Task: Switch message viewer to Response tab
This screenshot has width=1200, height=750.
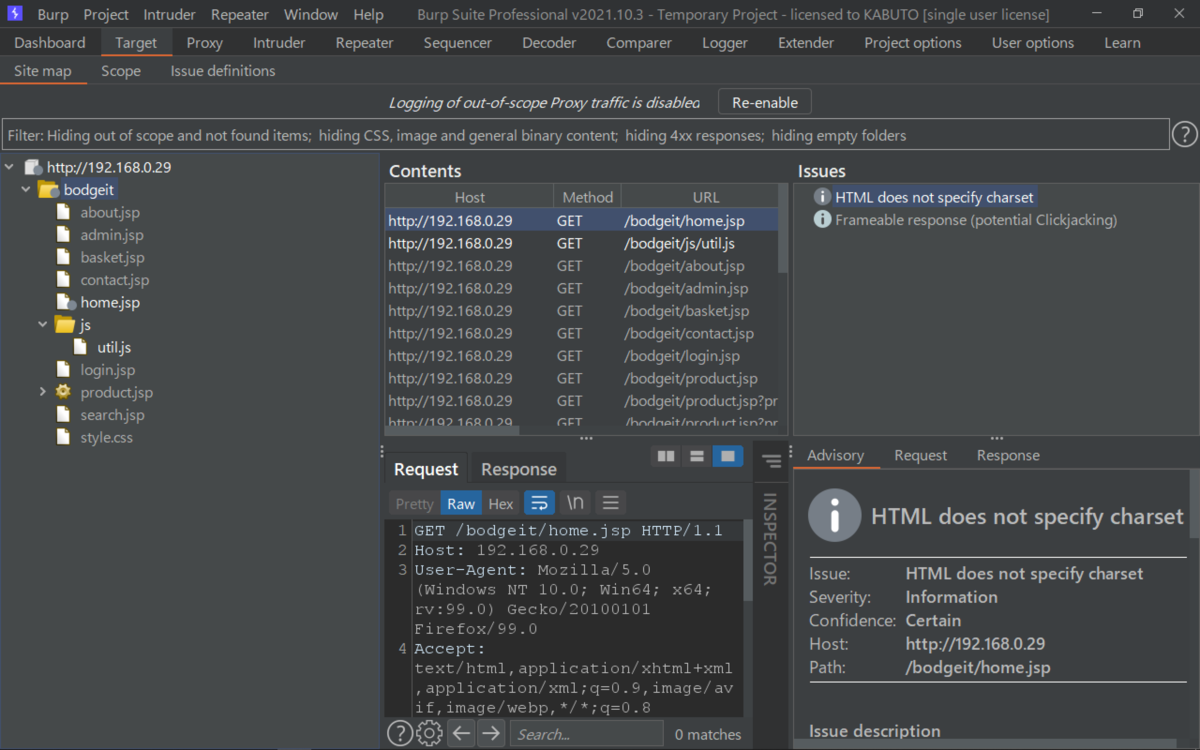Action: tap(519, 469)
